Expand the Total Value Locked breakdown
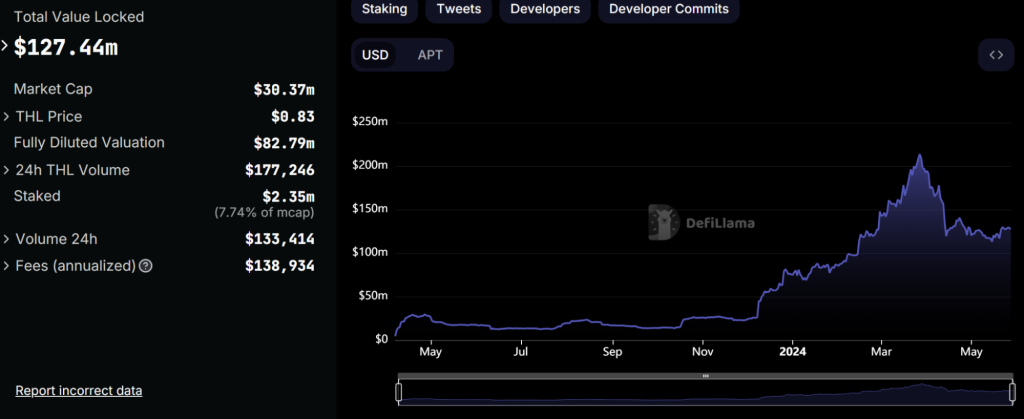Viewport: 1024px width, 419px height. point(5,45)
